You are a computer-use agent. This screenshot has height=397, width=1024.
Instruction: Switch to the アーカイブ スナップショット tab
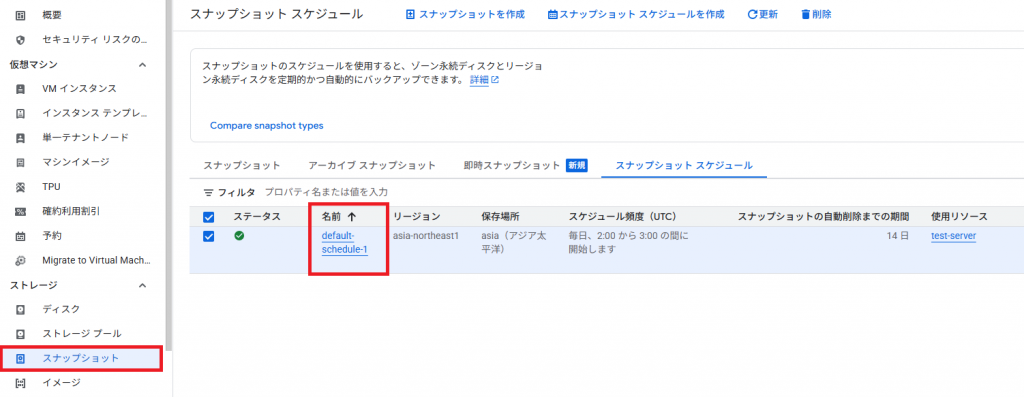[372, 165]
